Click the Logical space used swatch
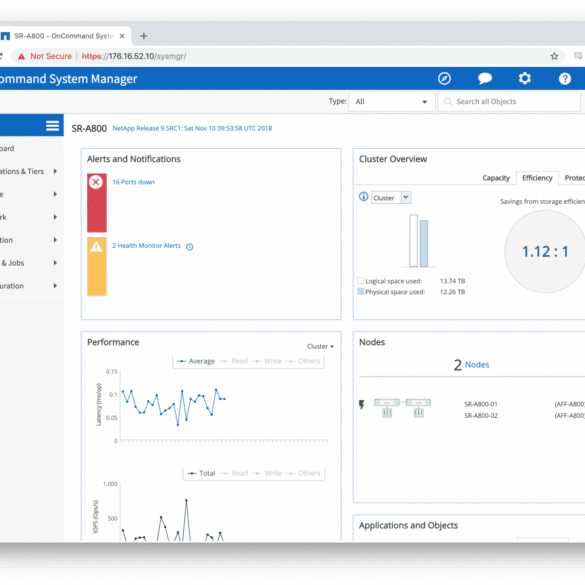Image resolution: width=585 pixels, height=585 pixels. 361,281
